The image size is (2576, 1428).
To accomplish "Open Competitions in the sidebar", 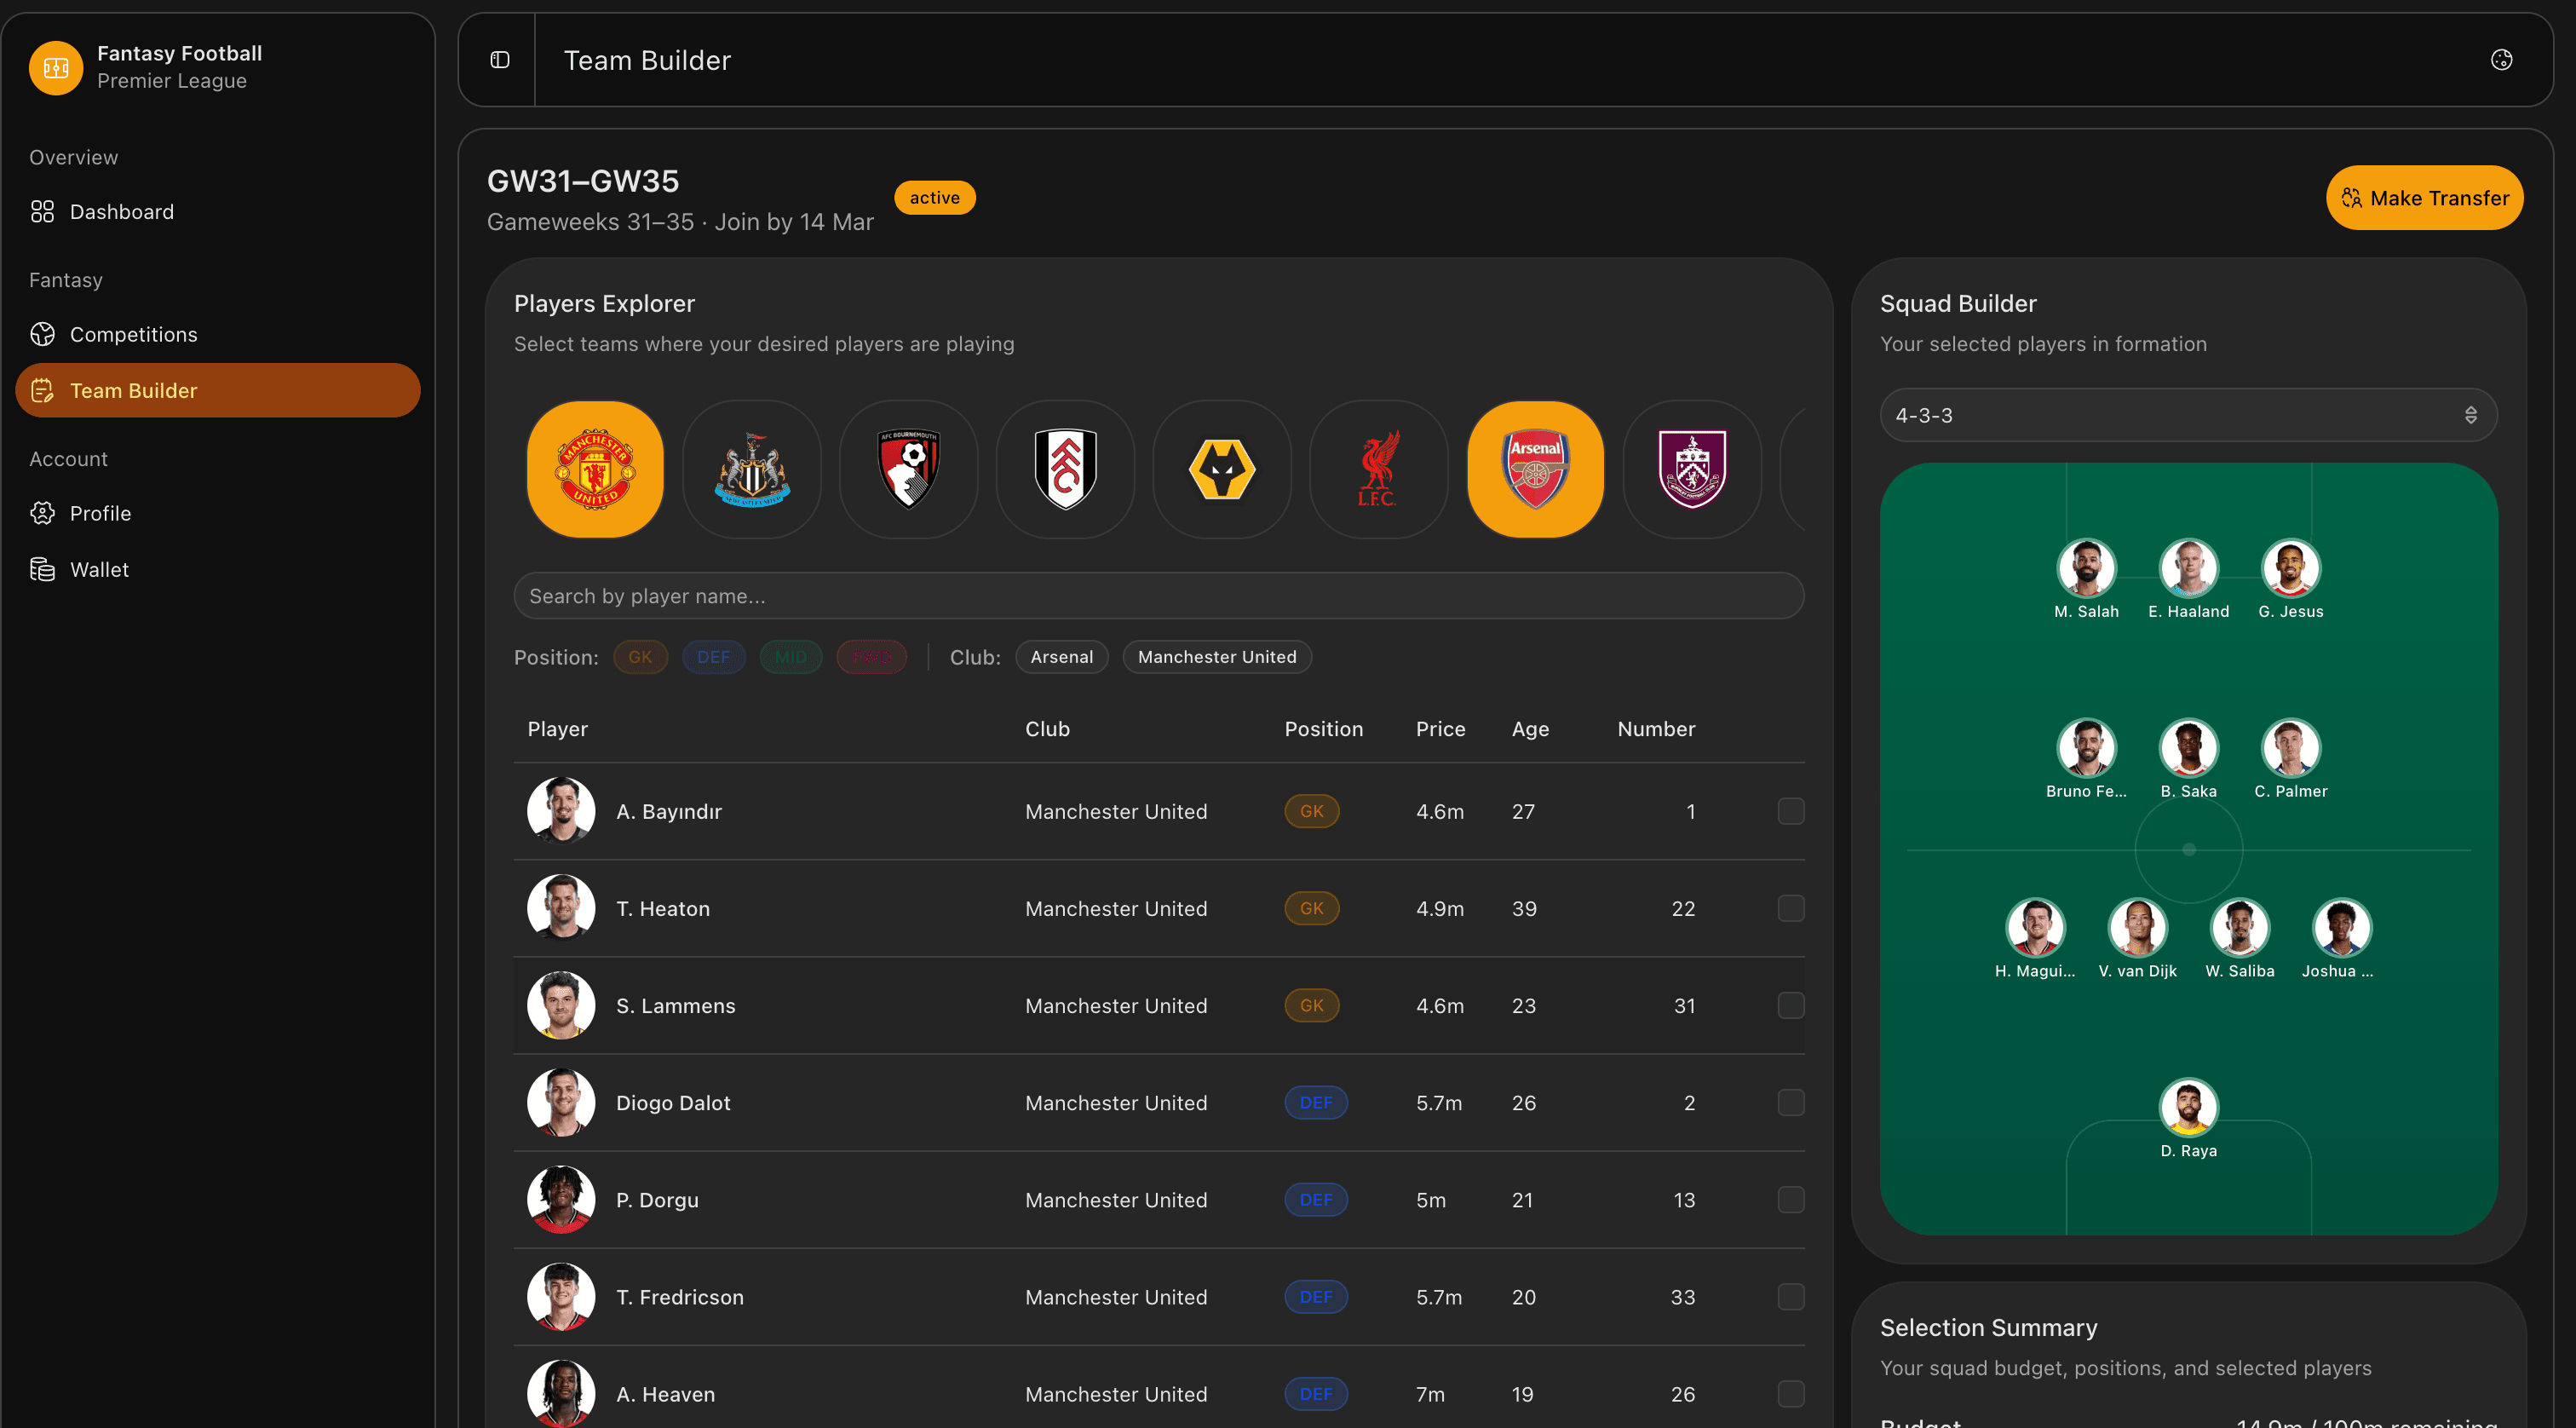I will pyautogui.click(x=217, y=334).
